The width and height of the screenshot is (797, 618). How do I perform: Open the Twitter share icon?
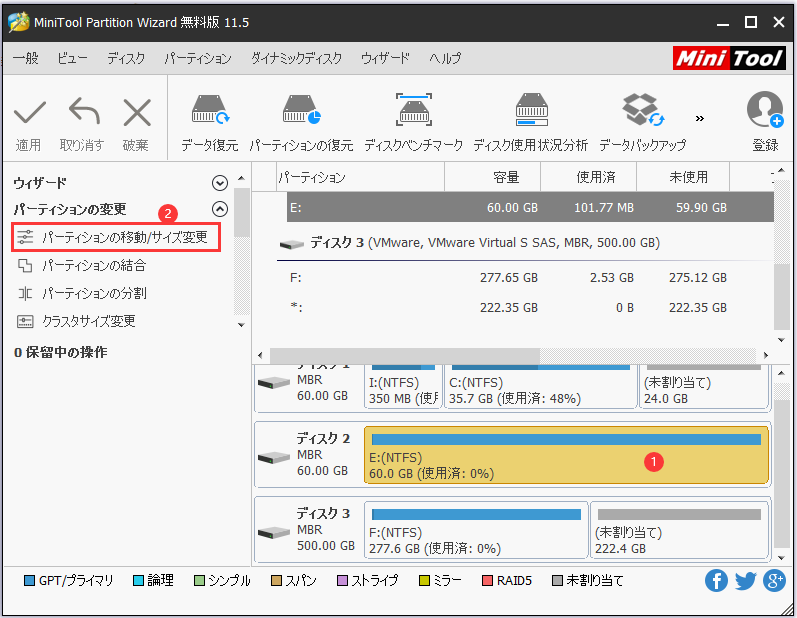tap(745, 580)
